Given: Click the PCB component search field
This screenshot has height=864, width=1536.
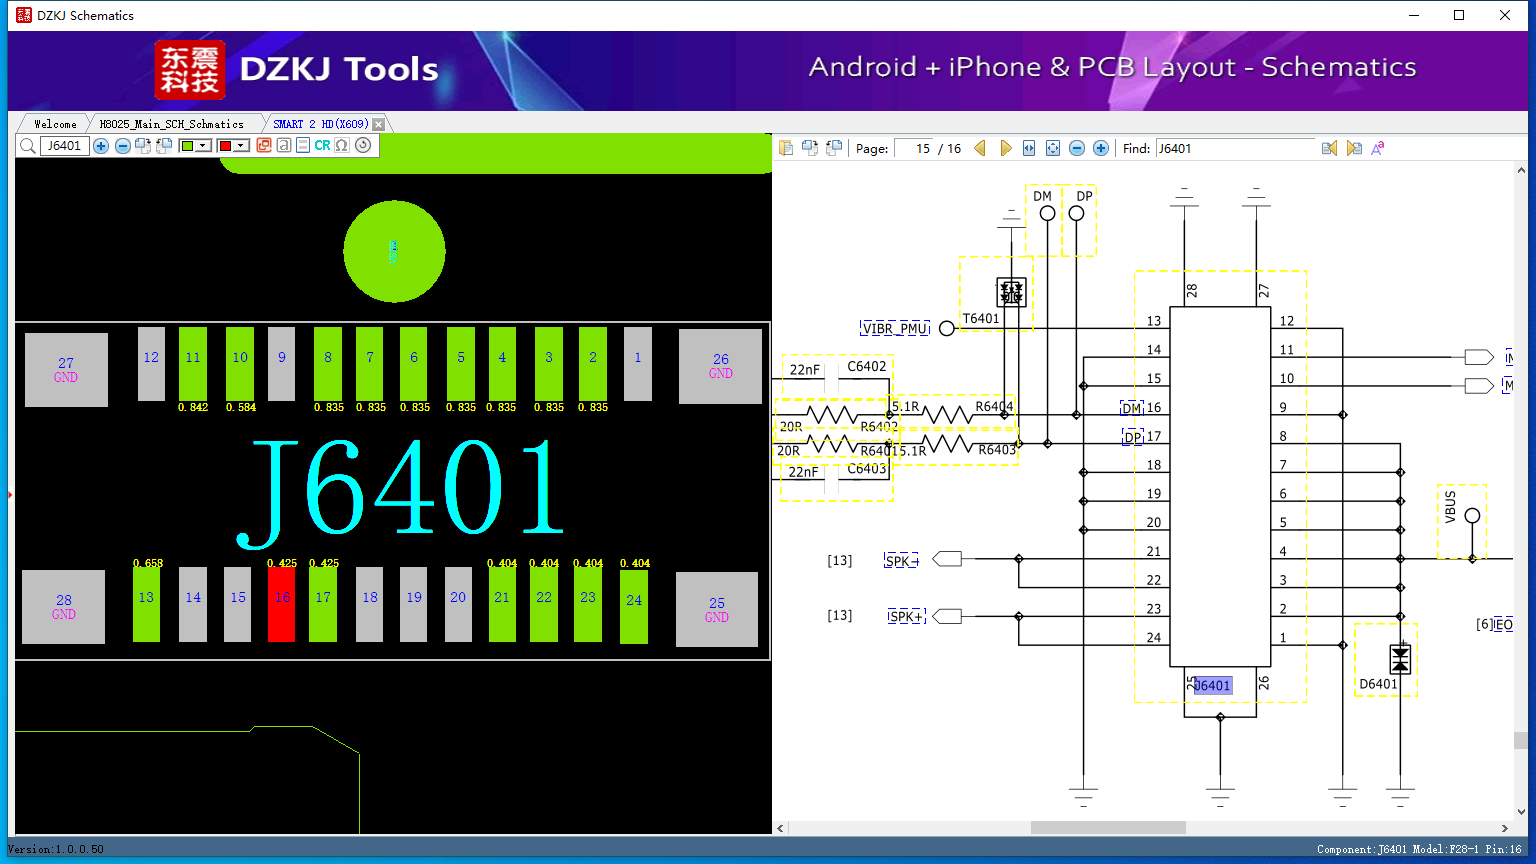Looking at the screenshot, I should [64, 146].
